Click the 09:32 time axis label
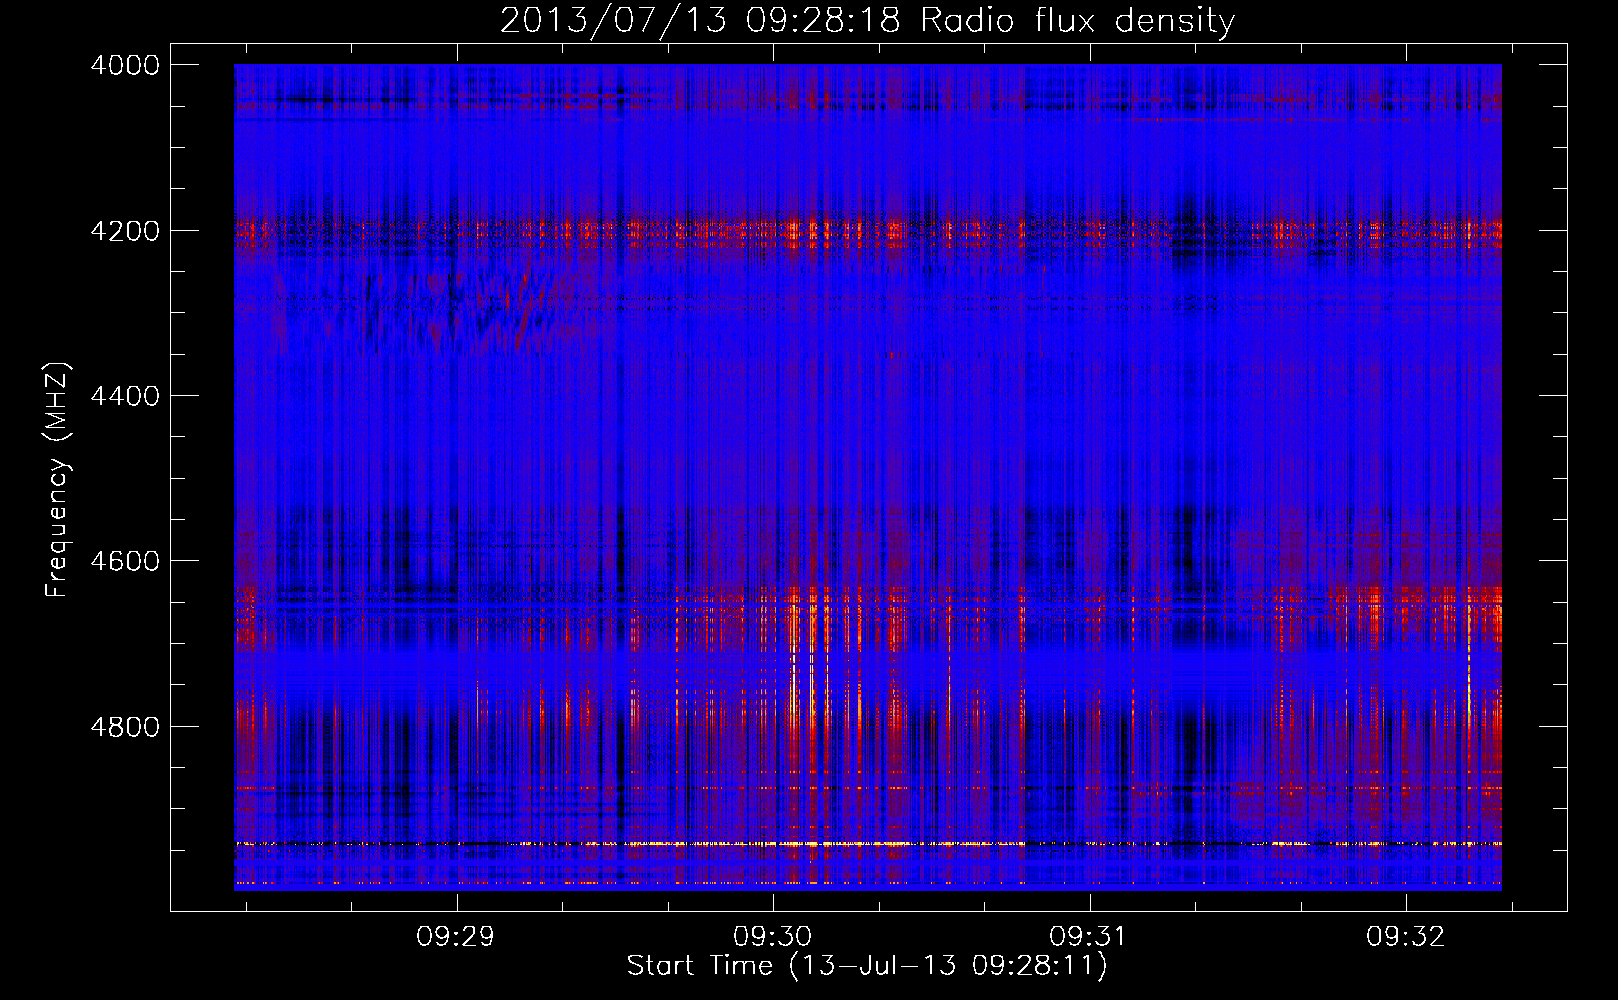The image size is (1618, 1000). click(1406, 937)
